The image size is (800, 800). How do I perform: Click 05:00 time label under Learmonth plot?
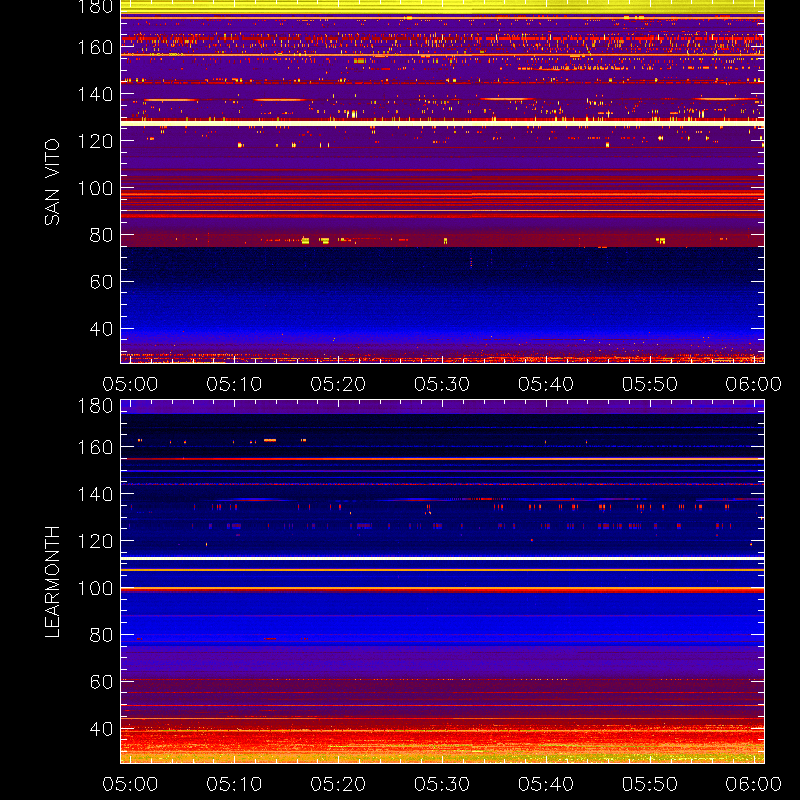[x=130, y=784]
